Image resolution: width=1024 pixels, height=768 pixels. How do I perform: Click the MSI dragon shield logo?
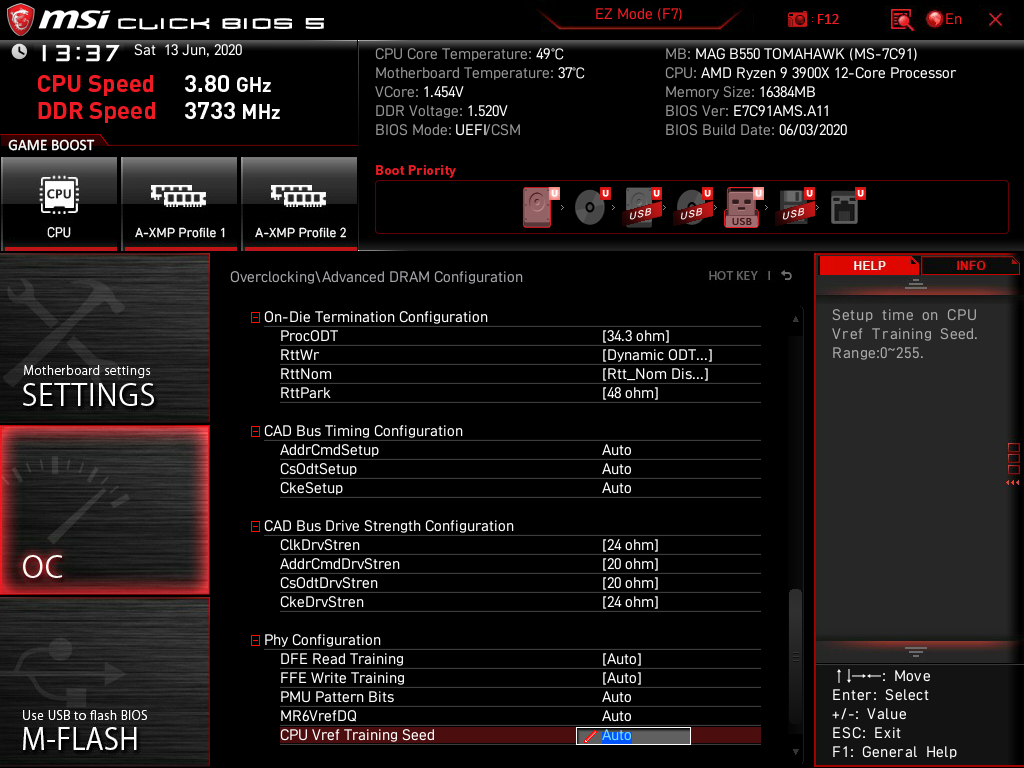click(x=20, y=19)
